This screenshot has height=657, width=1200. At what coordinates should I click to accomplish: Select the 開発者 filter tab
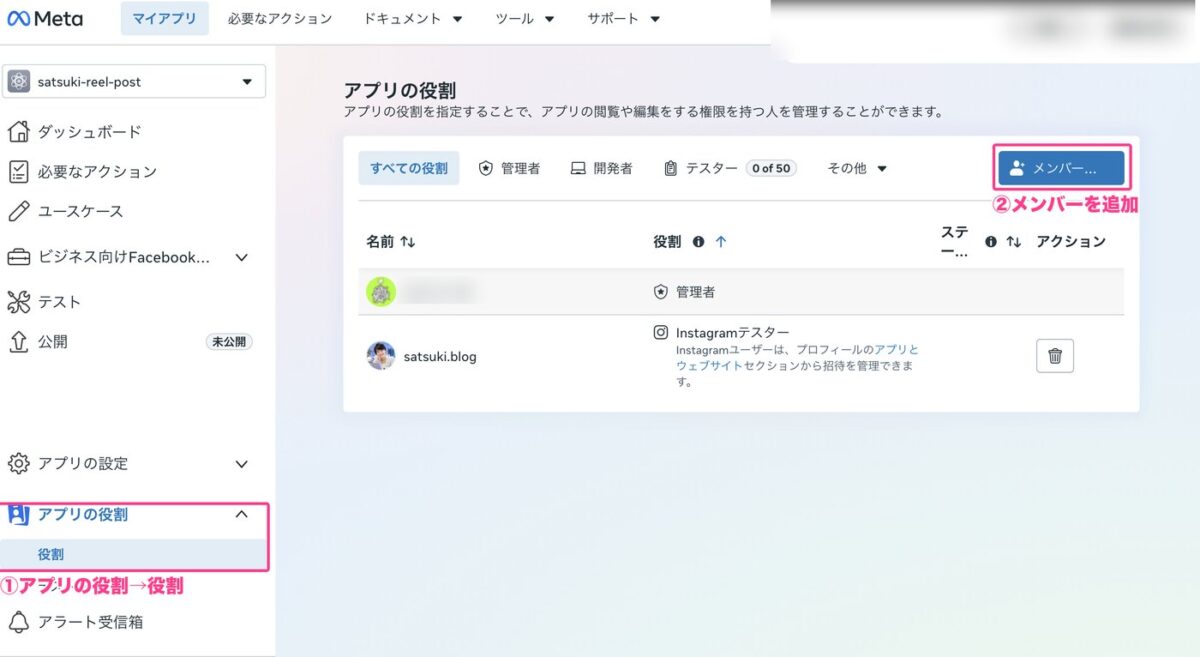click(x=601, y=168)
